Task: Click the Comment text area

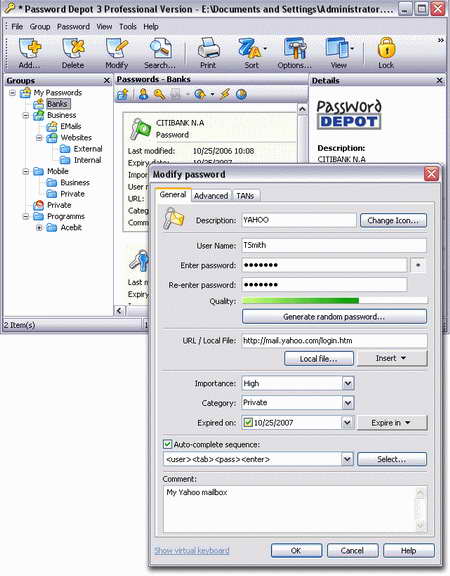Action: point(294,509)
